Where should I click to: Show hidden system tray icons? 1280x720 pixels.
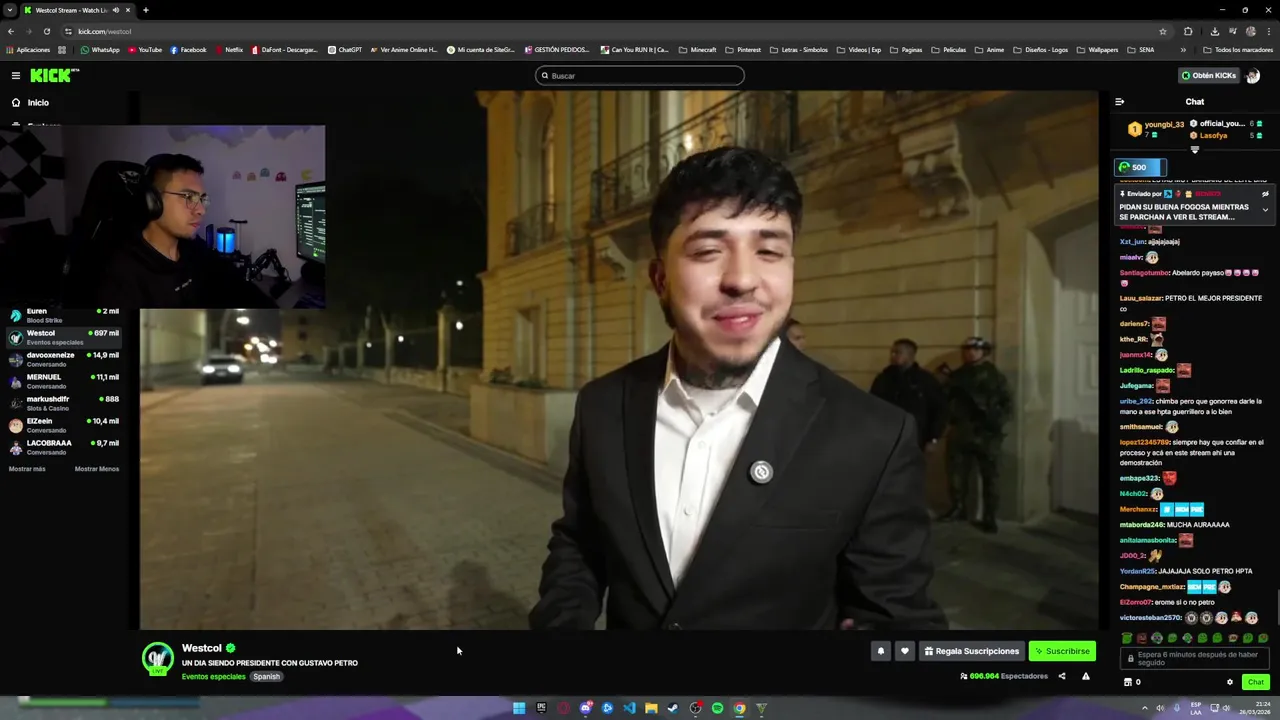tap(1144, 708)
